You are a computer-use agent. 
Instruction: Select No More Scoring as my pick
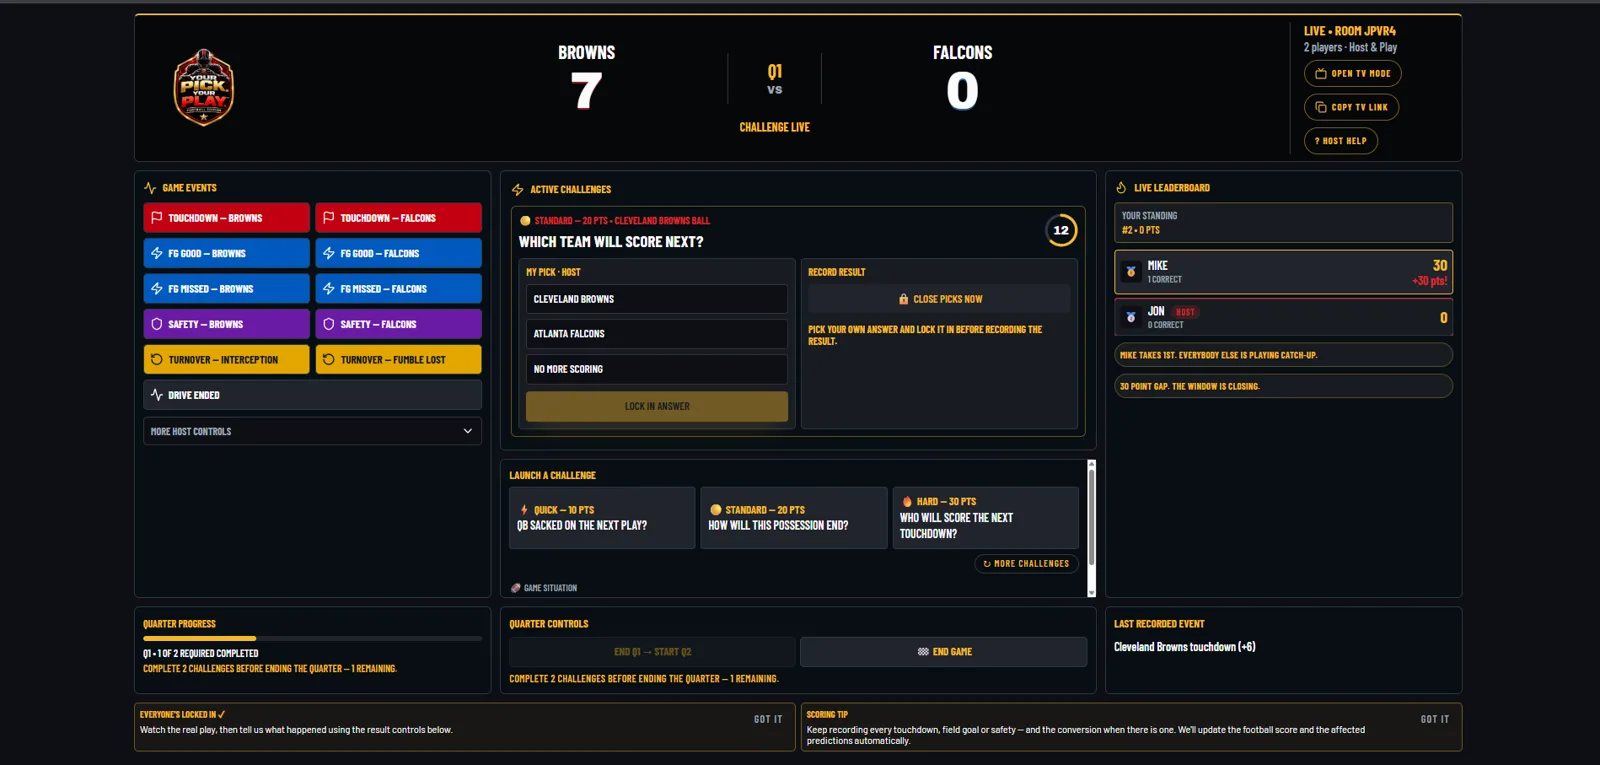pyautogui.click(x=657, y=369)
